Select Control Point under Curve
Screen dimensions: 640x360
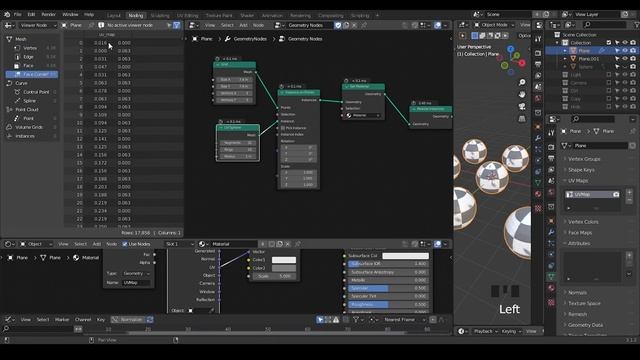(36, 92)
